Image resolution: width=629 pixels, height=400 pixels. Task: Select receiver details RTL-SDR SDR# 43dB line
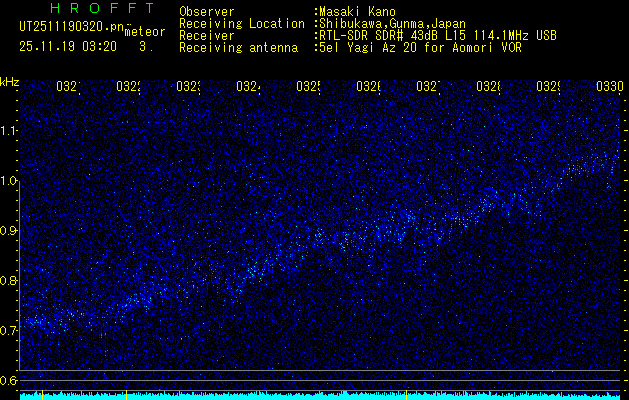click(436, 36)
